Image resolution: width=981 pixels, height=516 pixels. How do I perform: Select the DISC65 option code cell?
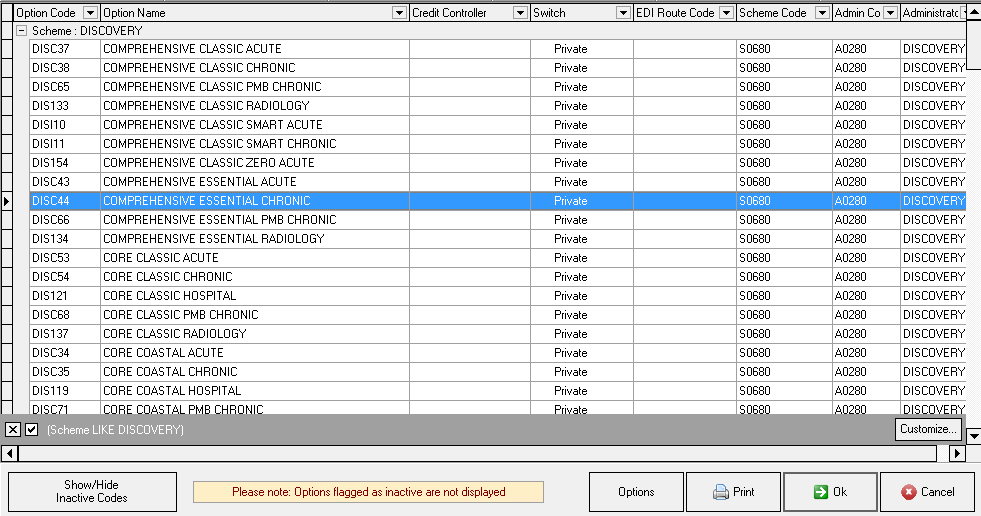coord(65,87)
